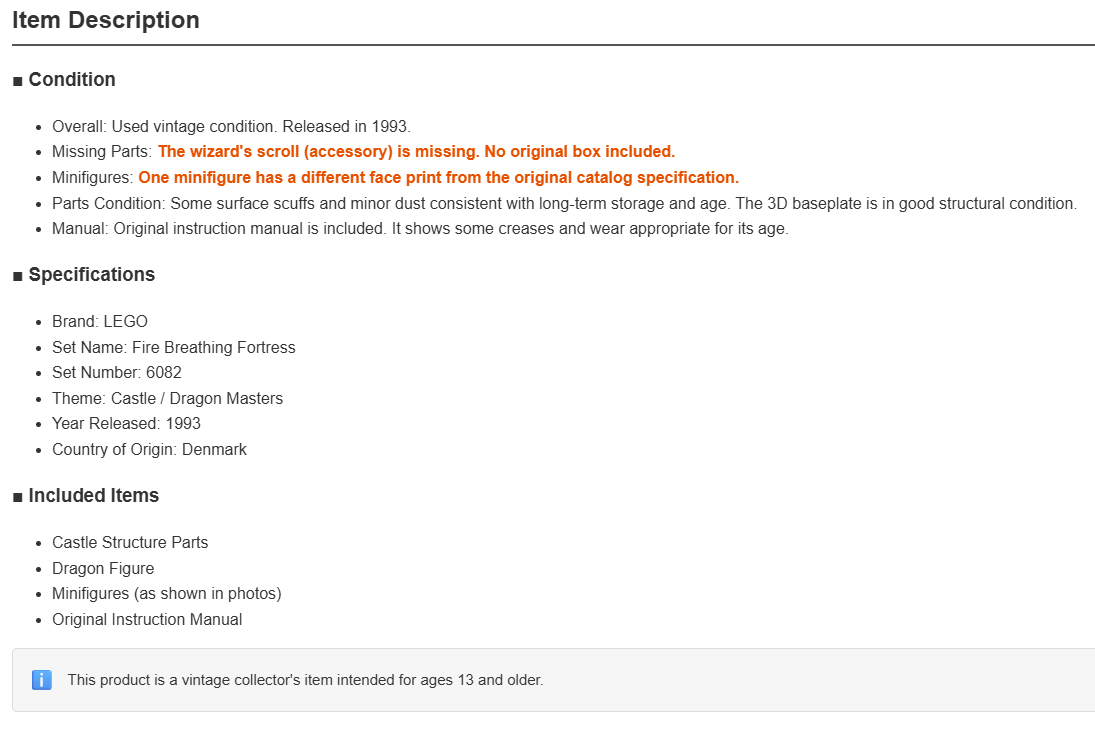The height and width of the screenshot is (739, 1095).
Task: Click the Brand: LEGO entry
Action: click(x=100, y=321)
